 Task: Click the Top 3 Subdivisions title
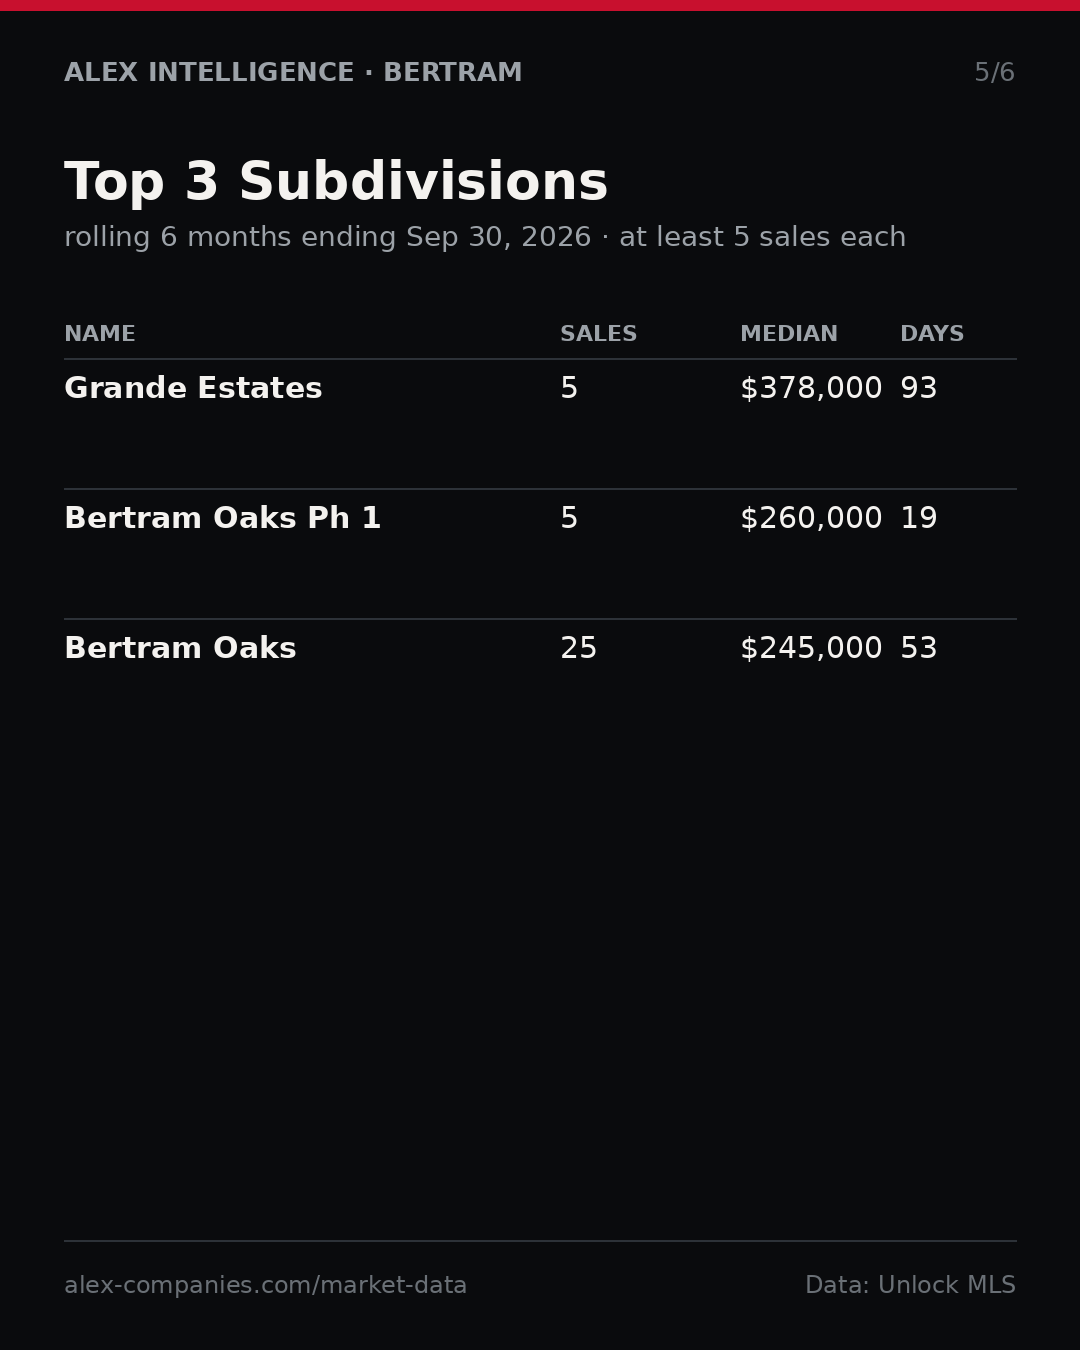coord(336,184)
